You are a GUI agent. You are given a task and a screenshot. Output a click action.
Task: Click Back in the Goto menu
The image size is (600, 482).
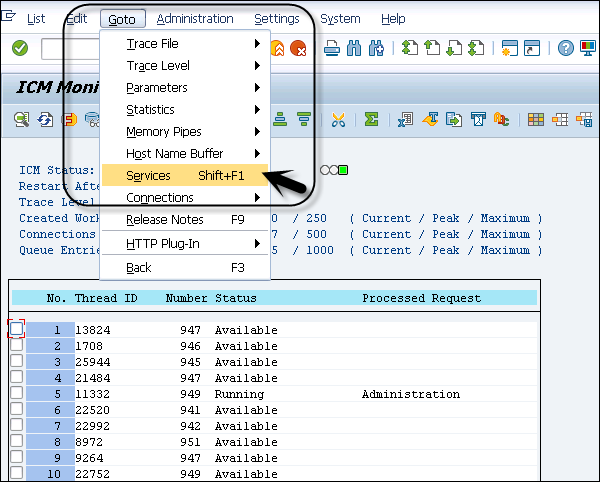[140, 268]
